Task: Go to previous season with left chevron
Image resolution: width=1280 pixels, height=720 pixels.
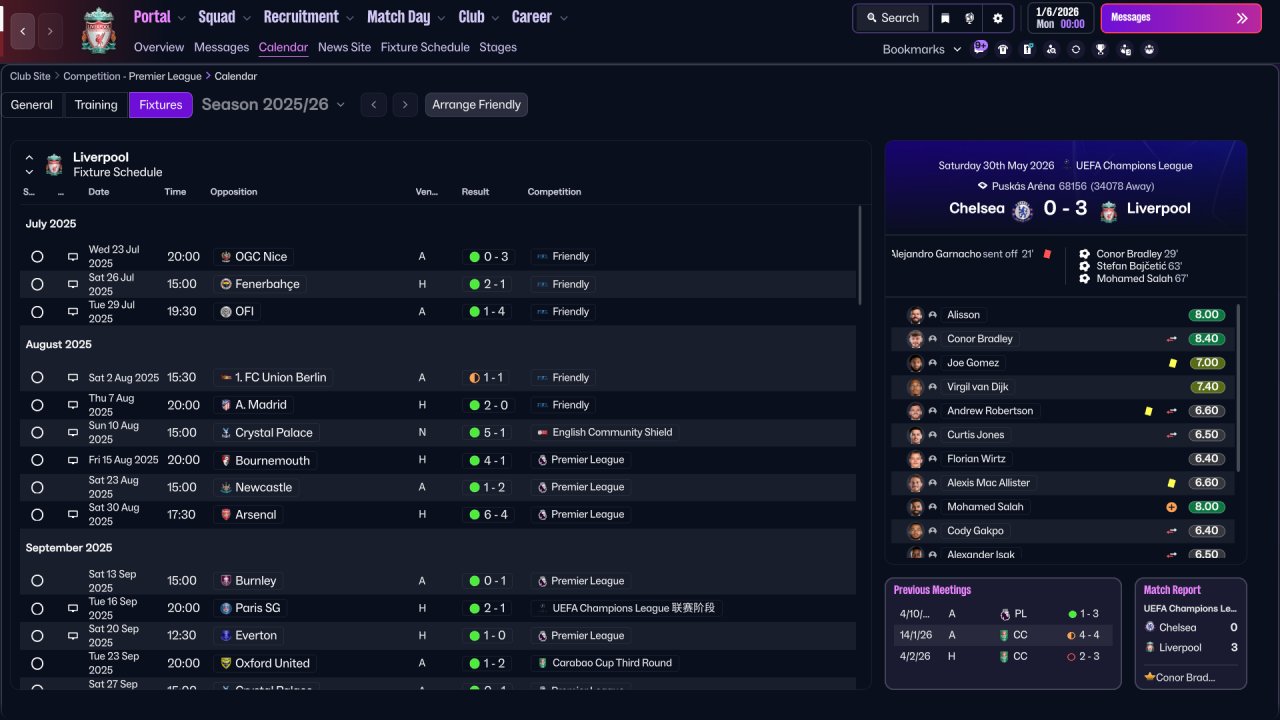Action: (x=374, y=105)
